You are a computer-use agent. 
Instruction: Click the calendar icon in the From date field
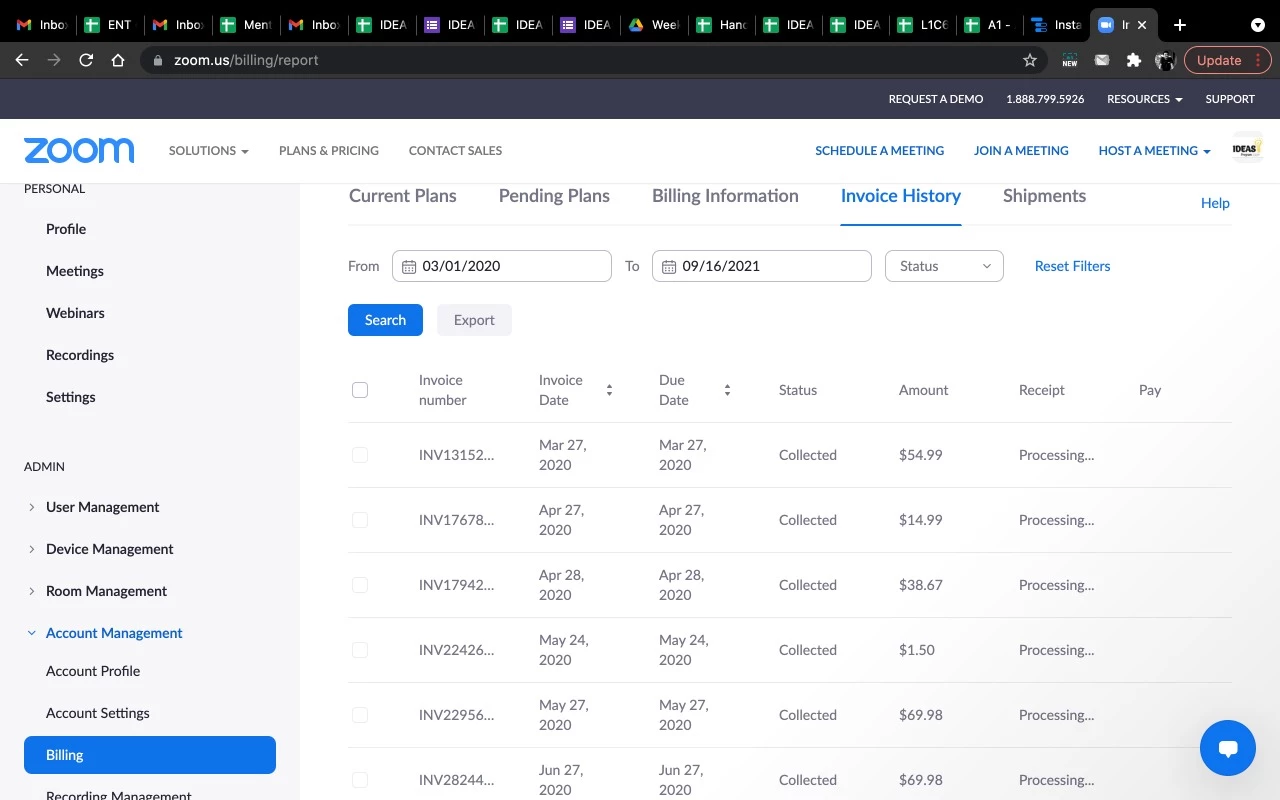pyautogui.click(x=409, y=266)
